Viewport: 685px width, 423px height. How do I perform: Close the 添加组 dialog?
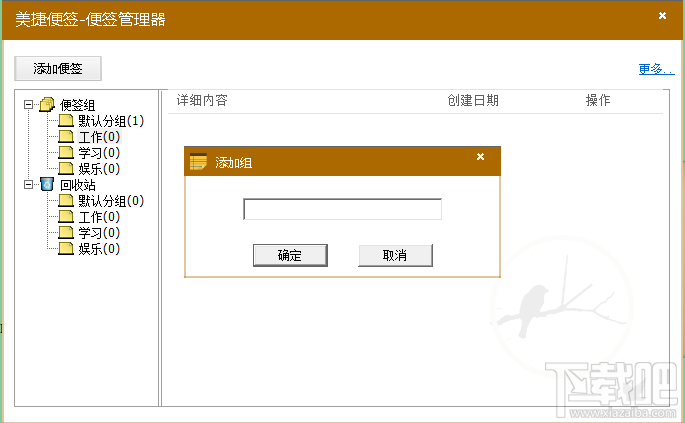480,156
